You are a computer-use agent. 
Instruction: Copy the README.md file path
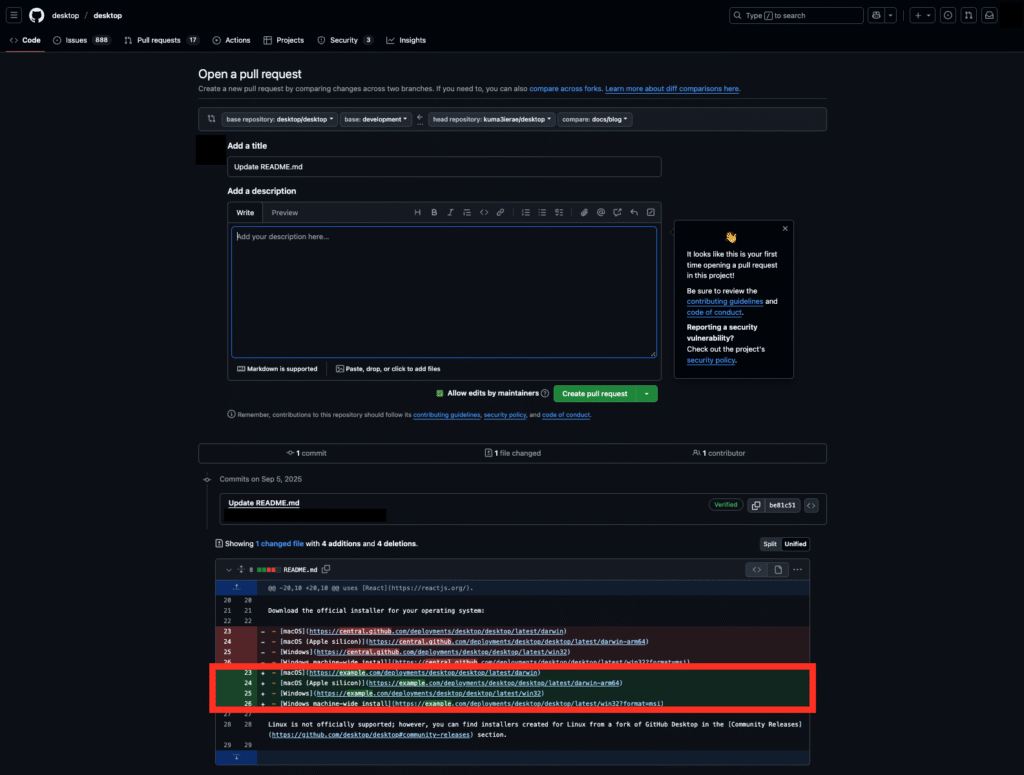[326, 569]
